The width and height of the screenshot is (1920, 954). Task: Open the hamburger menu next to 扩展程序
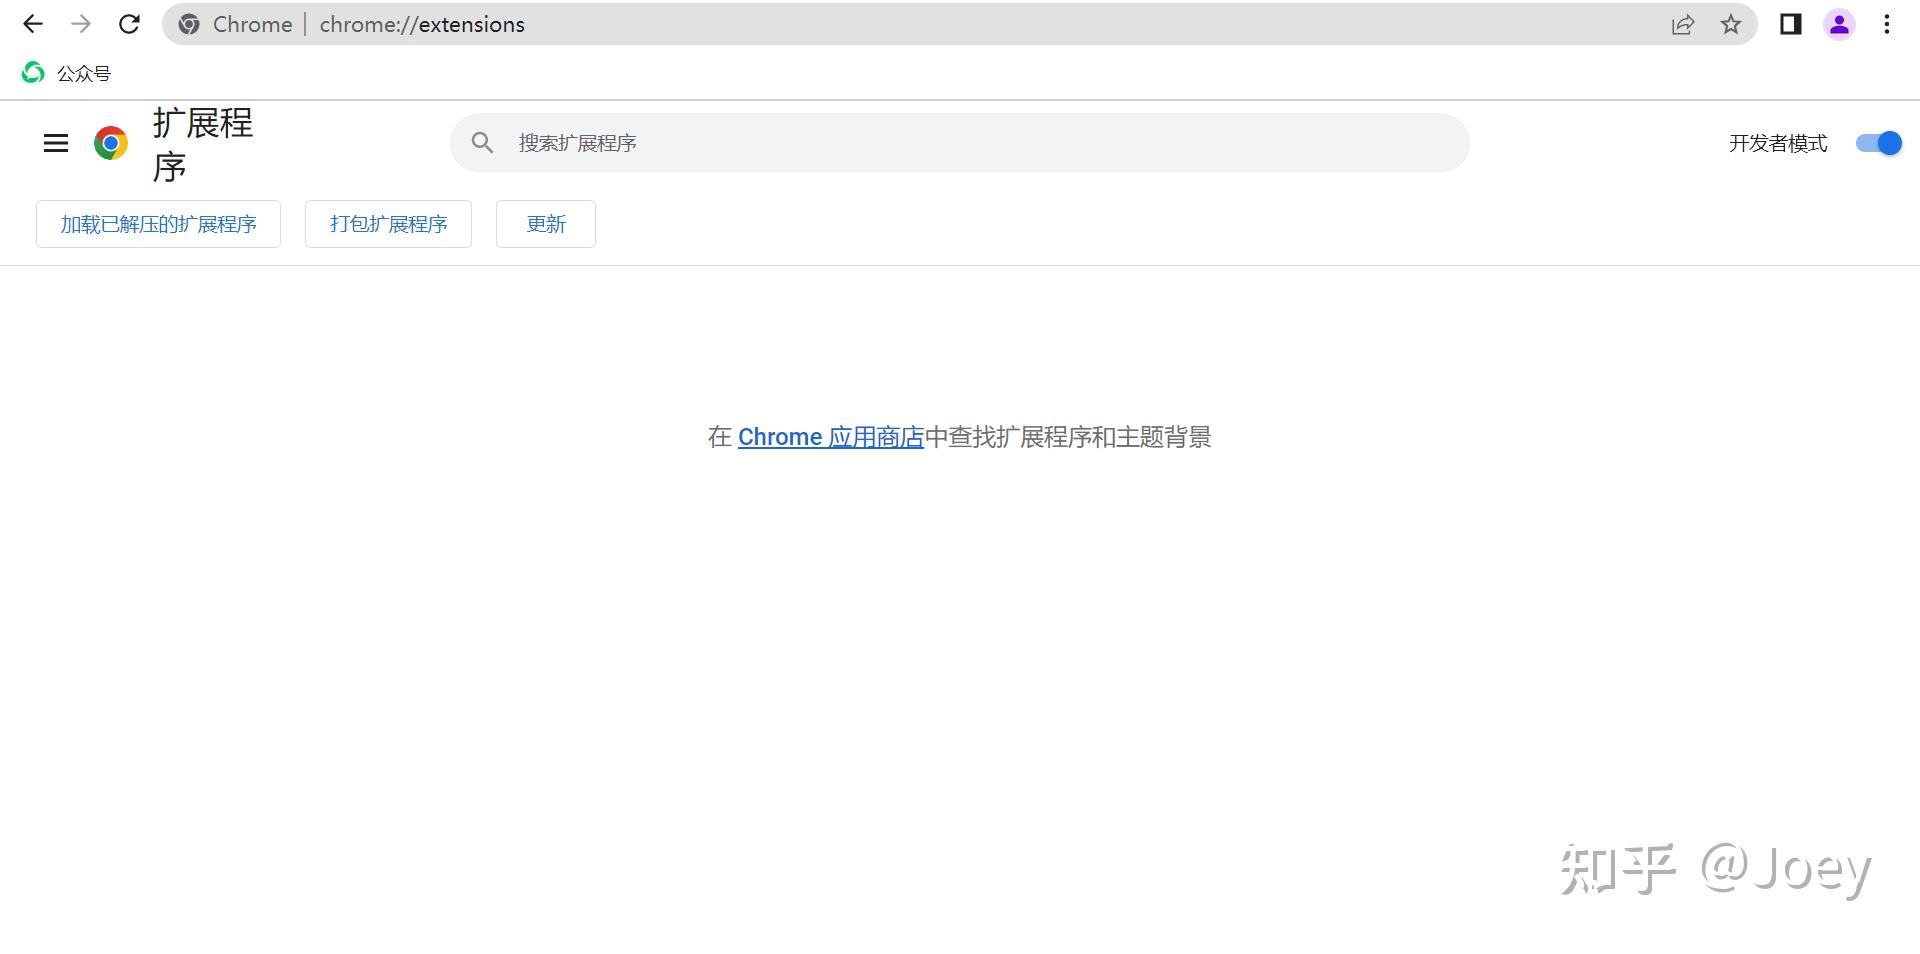pyautogui.click(x=55, y=143)
